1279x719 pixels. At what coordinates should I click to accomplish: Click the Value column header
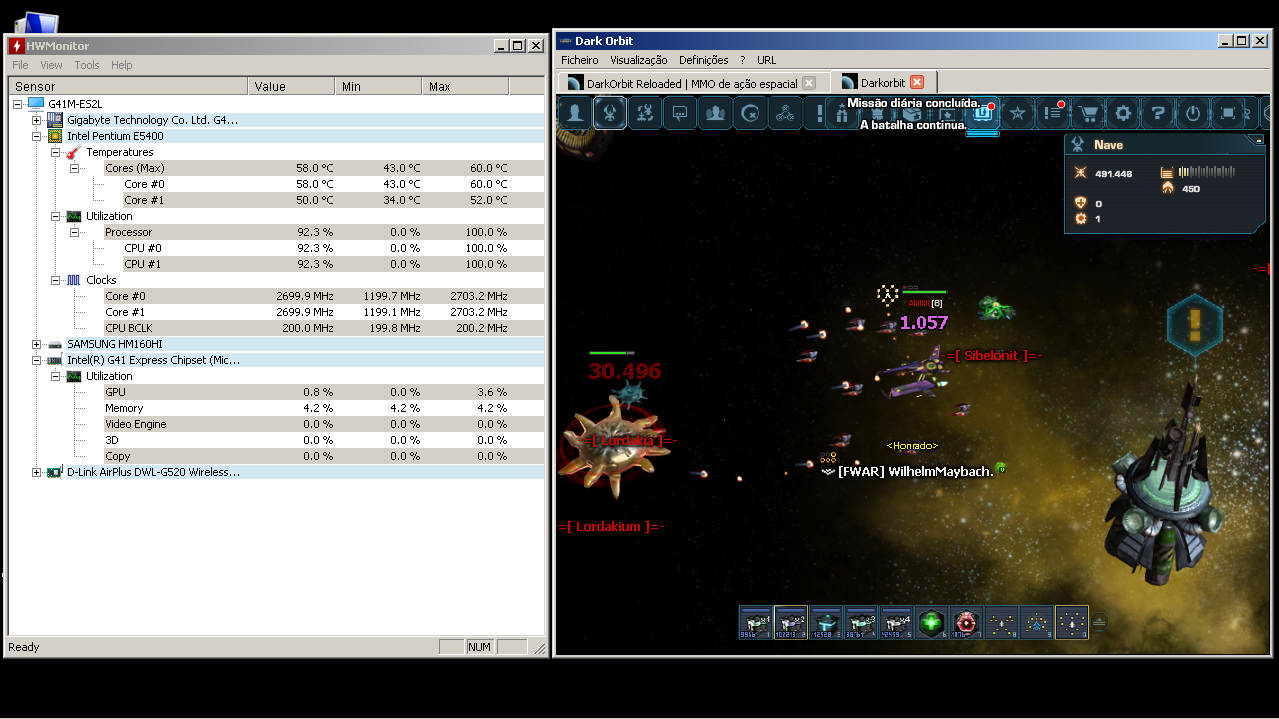click(291, 87)
